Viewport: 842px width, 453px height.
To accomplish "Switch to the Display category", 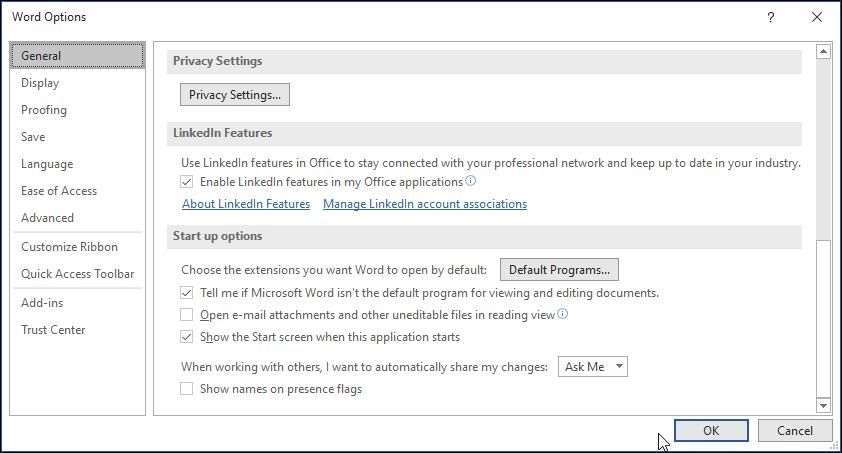I will (x=40, y=83).
